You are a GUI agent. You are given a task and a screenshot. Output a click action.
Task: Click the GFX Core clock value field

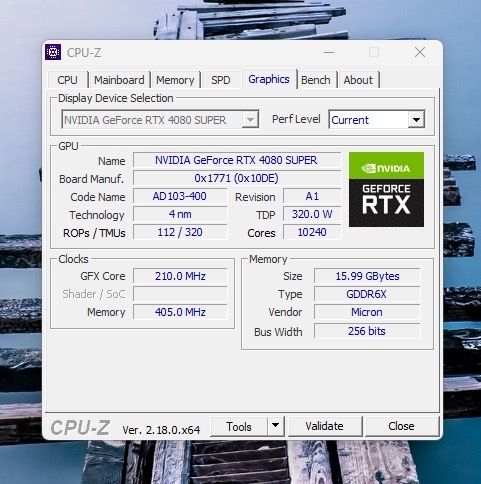tap(180, 276)
